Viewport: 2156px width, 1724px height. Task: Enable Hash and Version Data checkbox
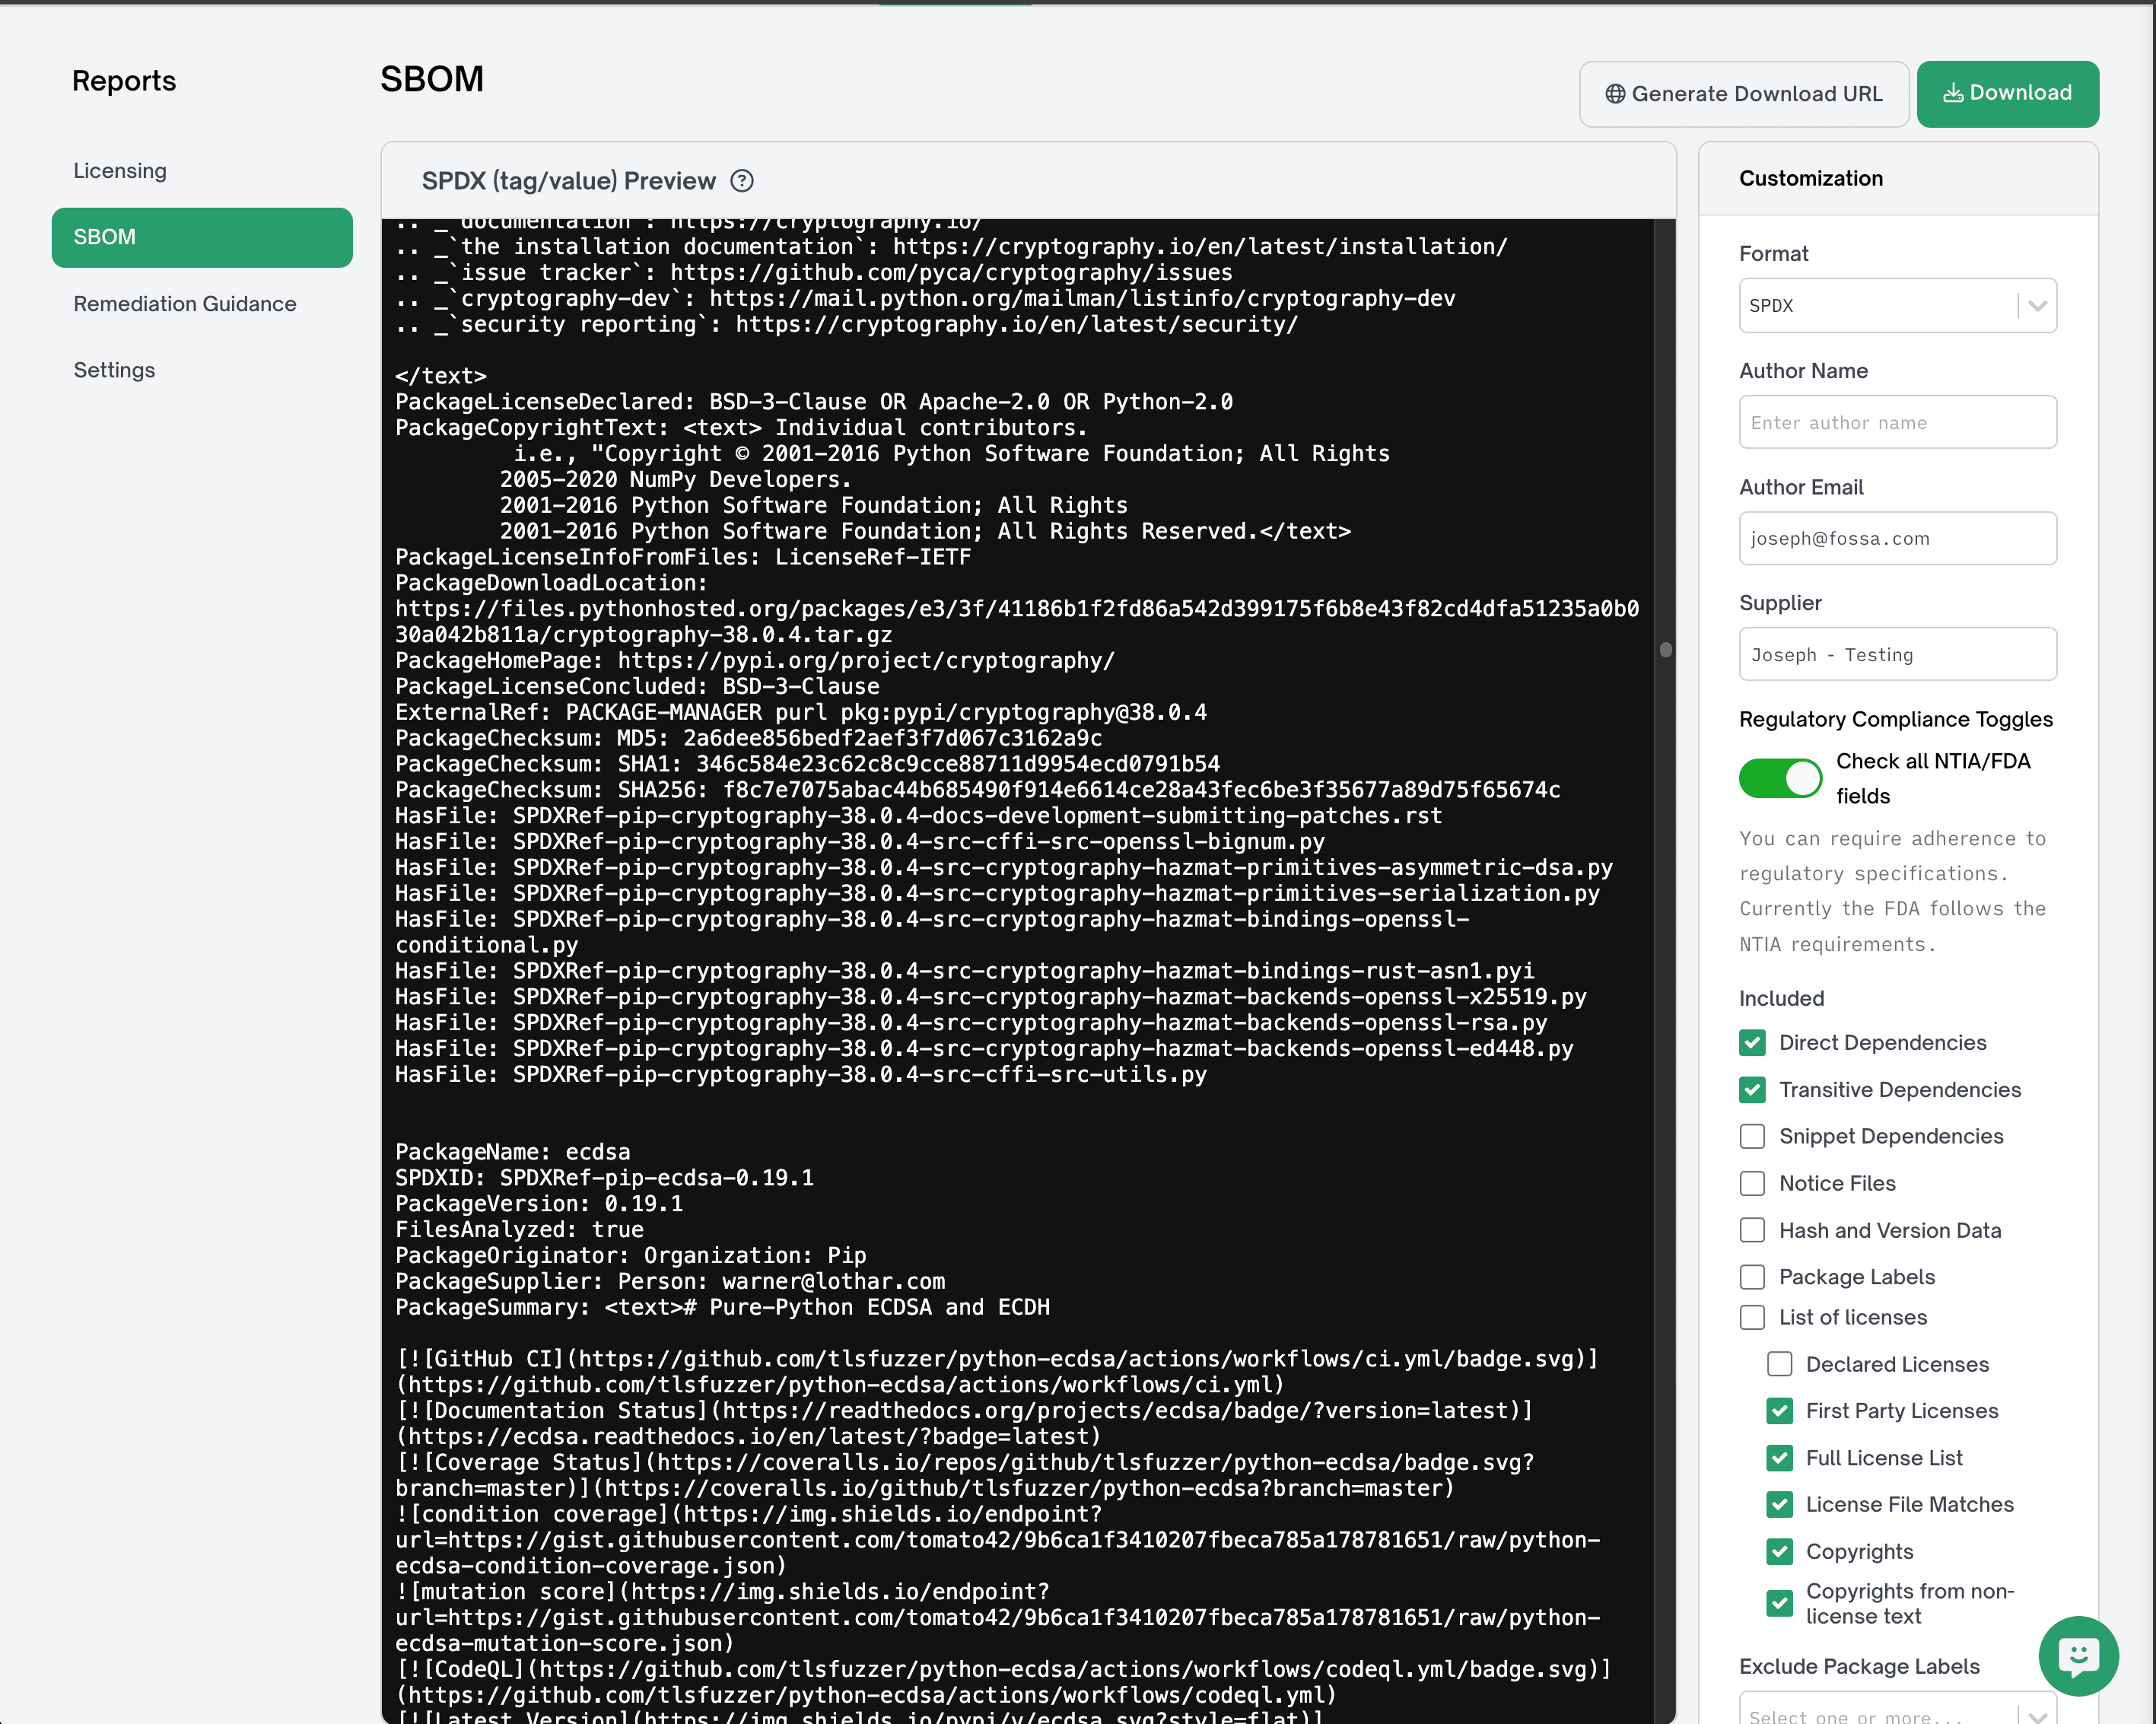[1752, 1230]
